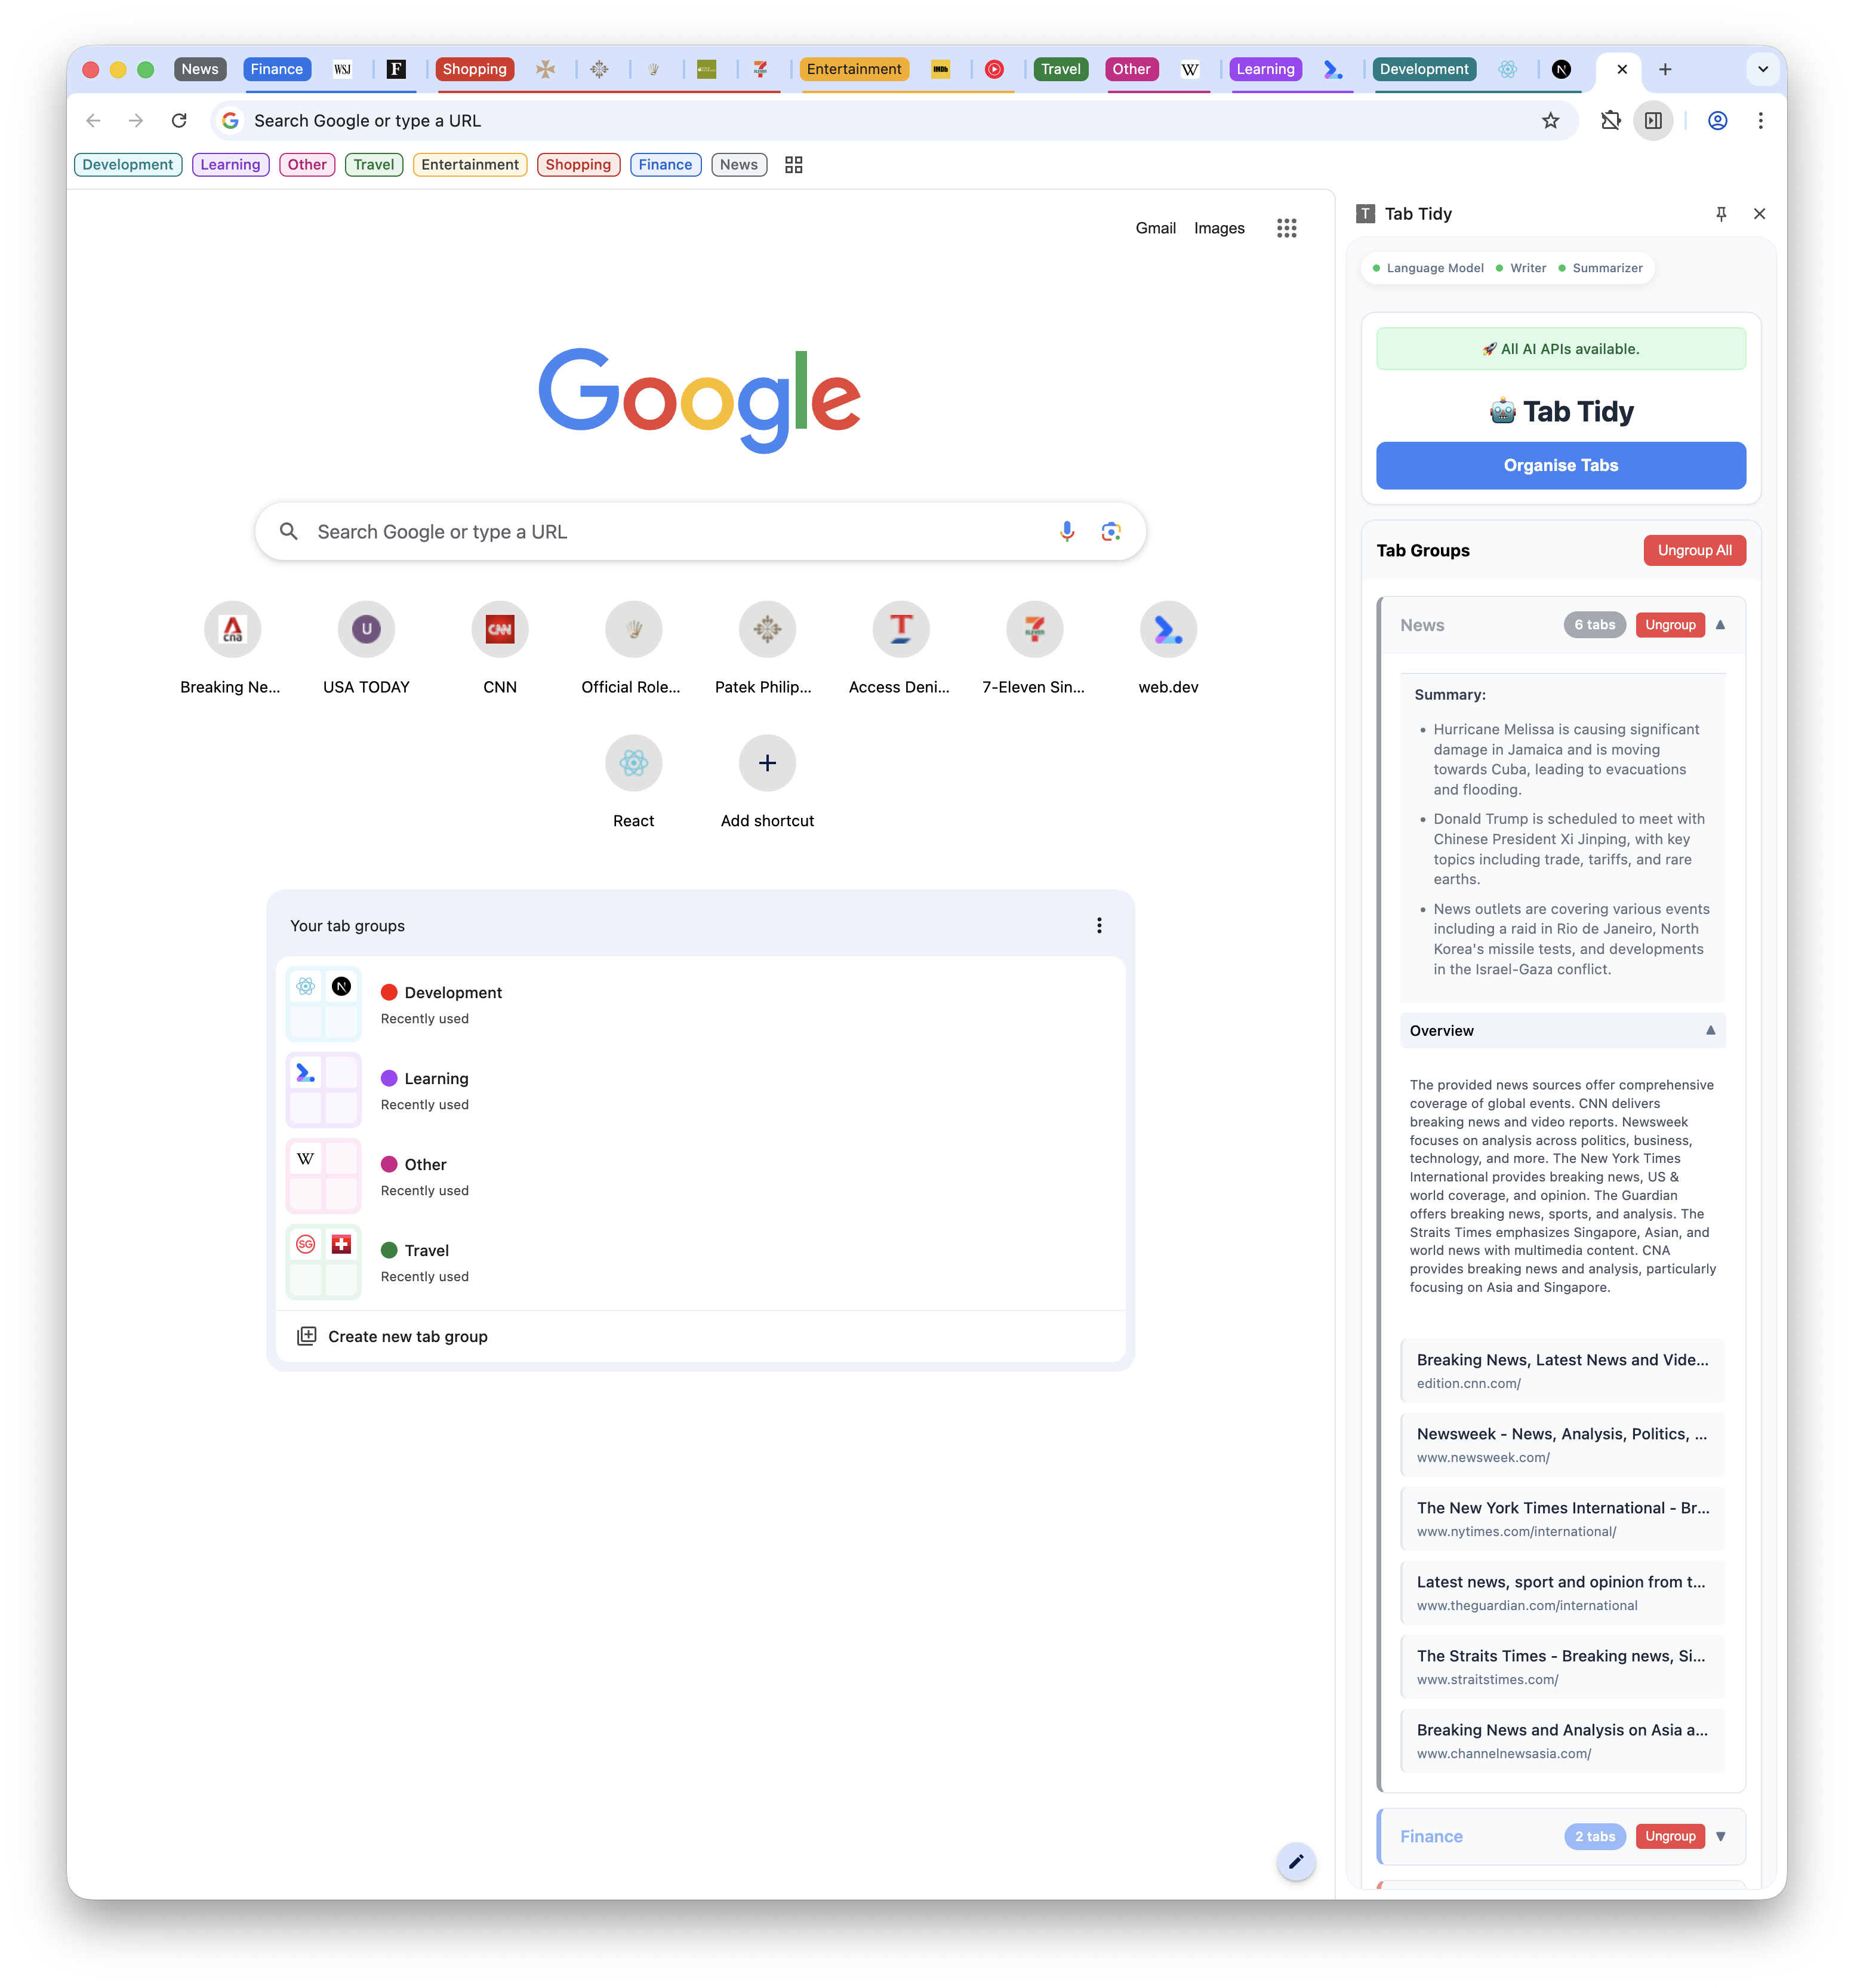Open the saved tab groups grid icon
This screenshot has width=1854, height=1988.
point(793,165)
